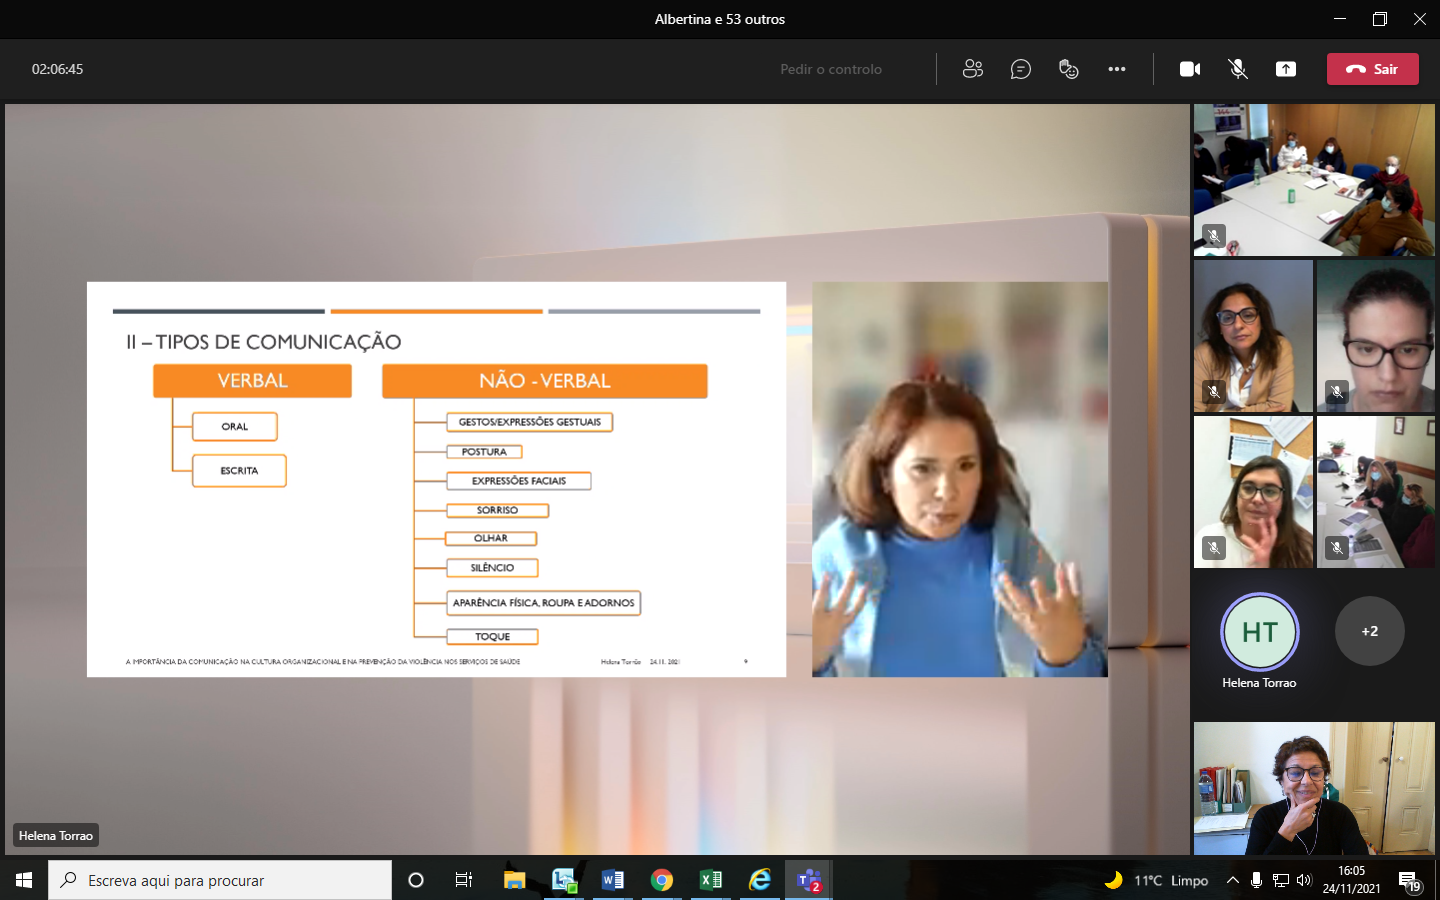Viewport: 1440px width, 900px height.
Task: Select the masked group at desk tile
Action: click(1376, 492)
